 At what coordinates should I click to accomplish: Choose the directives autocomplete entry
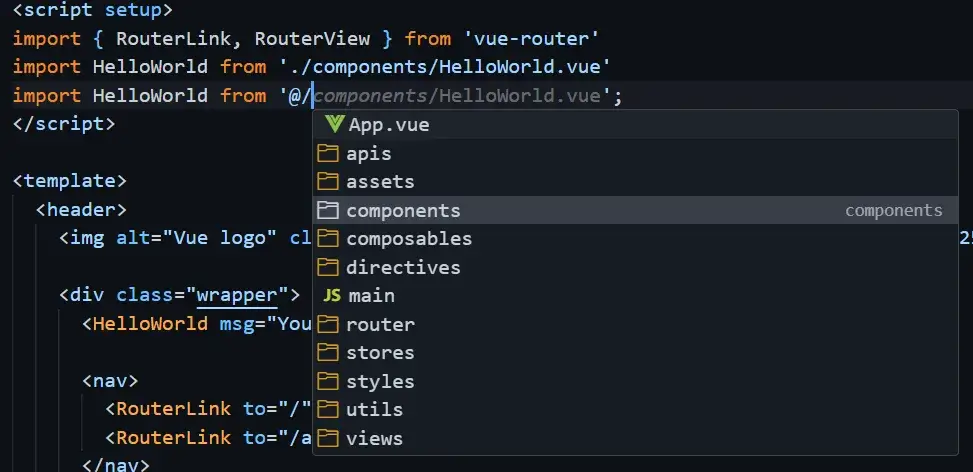pos(403,268)
